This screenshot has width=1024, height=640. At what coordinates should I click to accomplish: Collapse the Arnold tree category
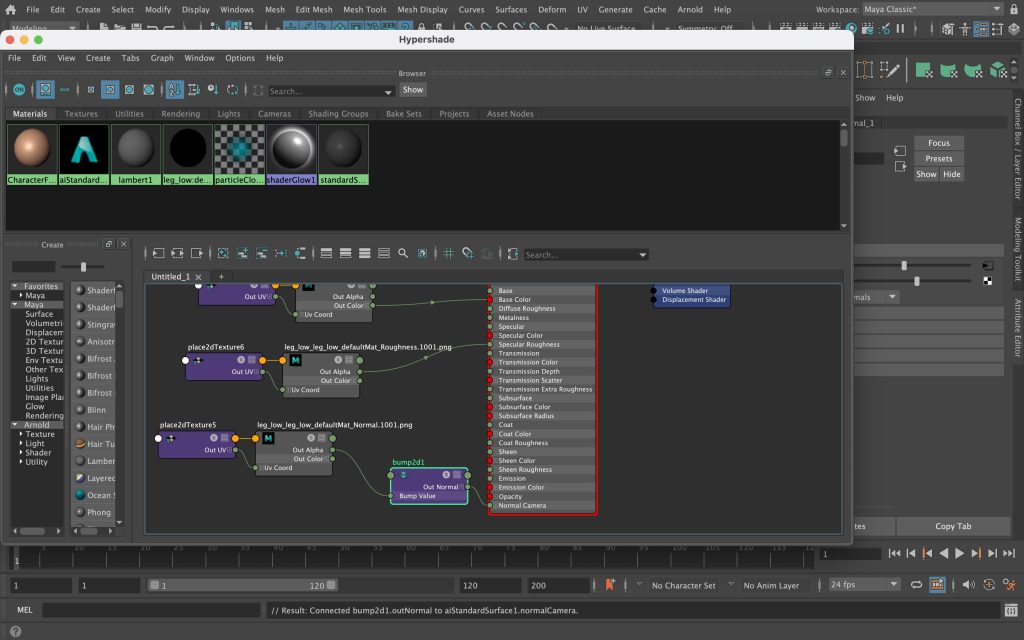pos(15,424)
